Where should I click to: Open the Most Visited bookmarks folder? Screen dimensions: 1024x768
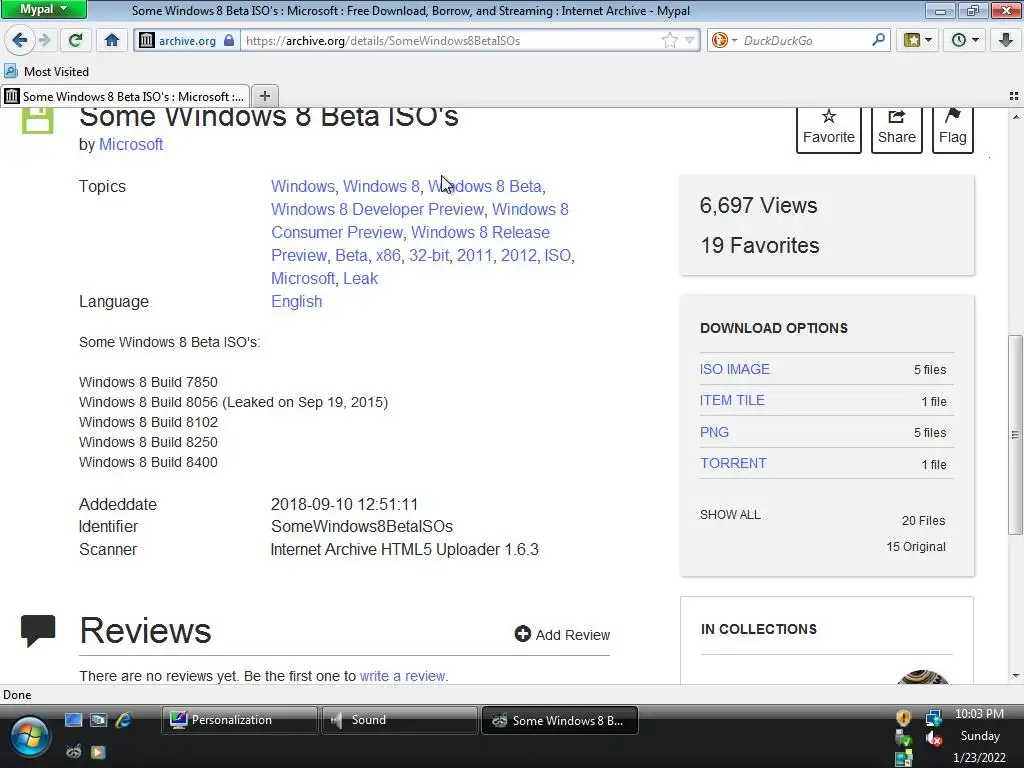(46, 71)
